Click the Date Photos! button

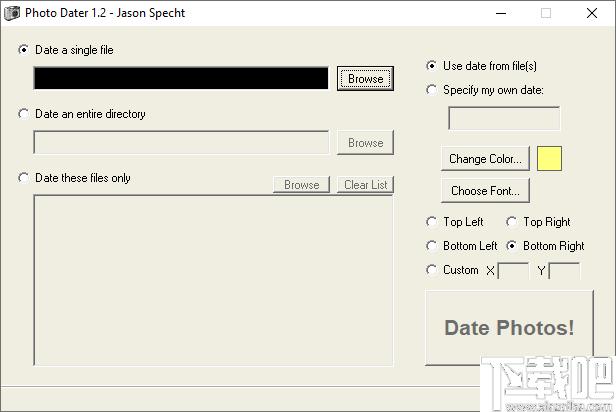[509, 328]
